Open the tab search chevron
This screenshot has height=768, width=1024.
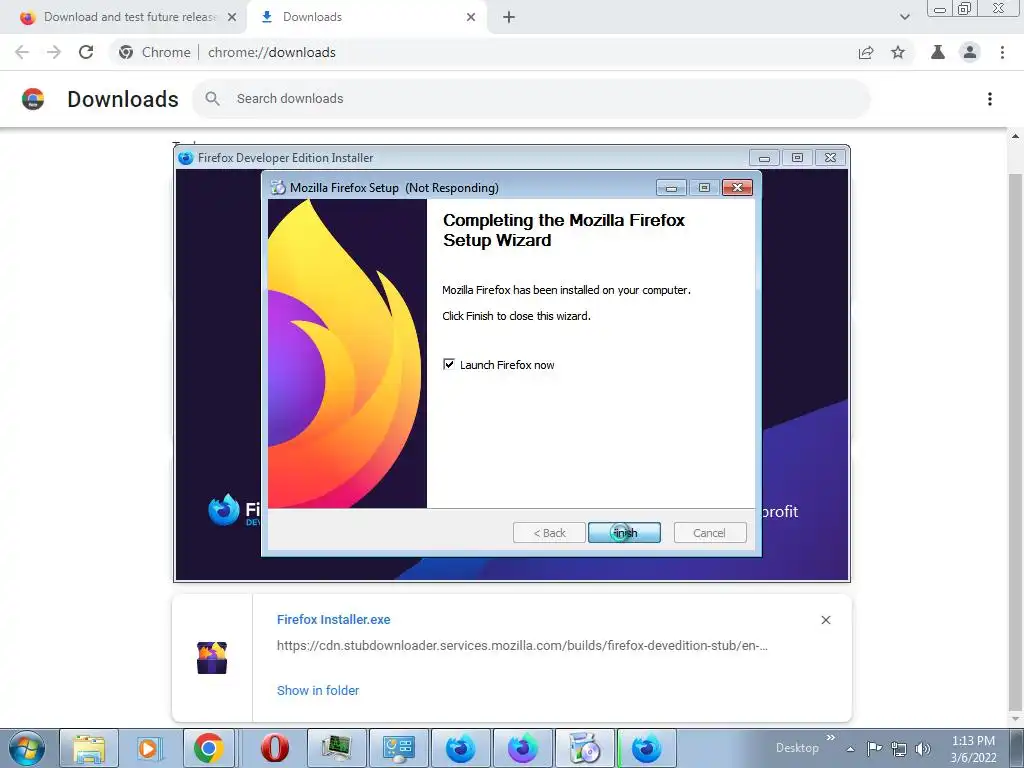click(x=904, y=17)
